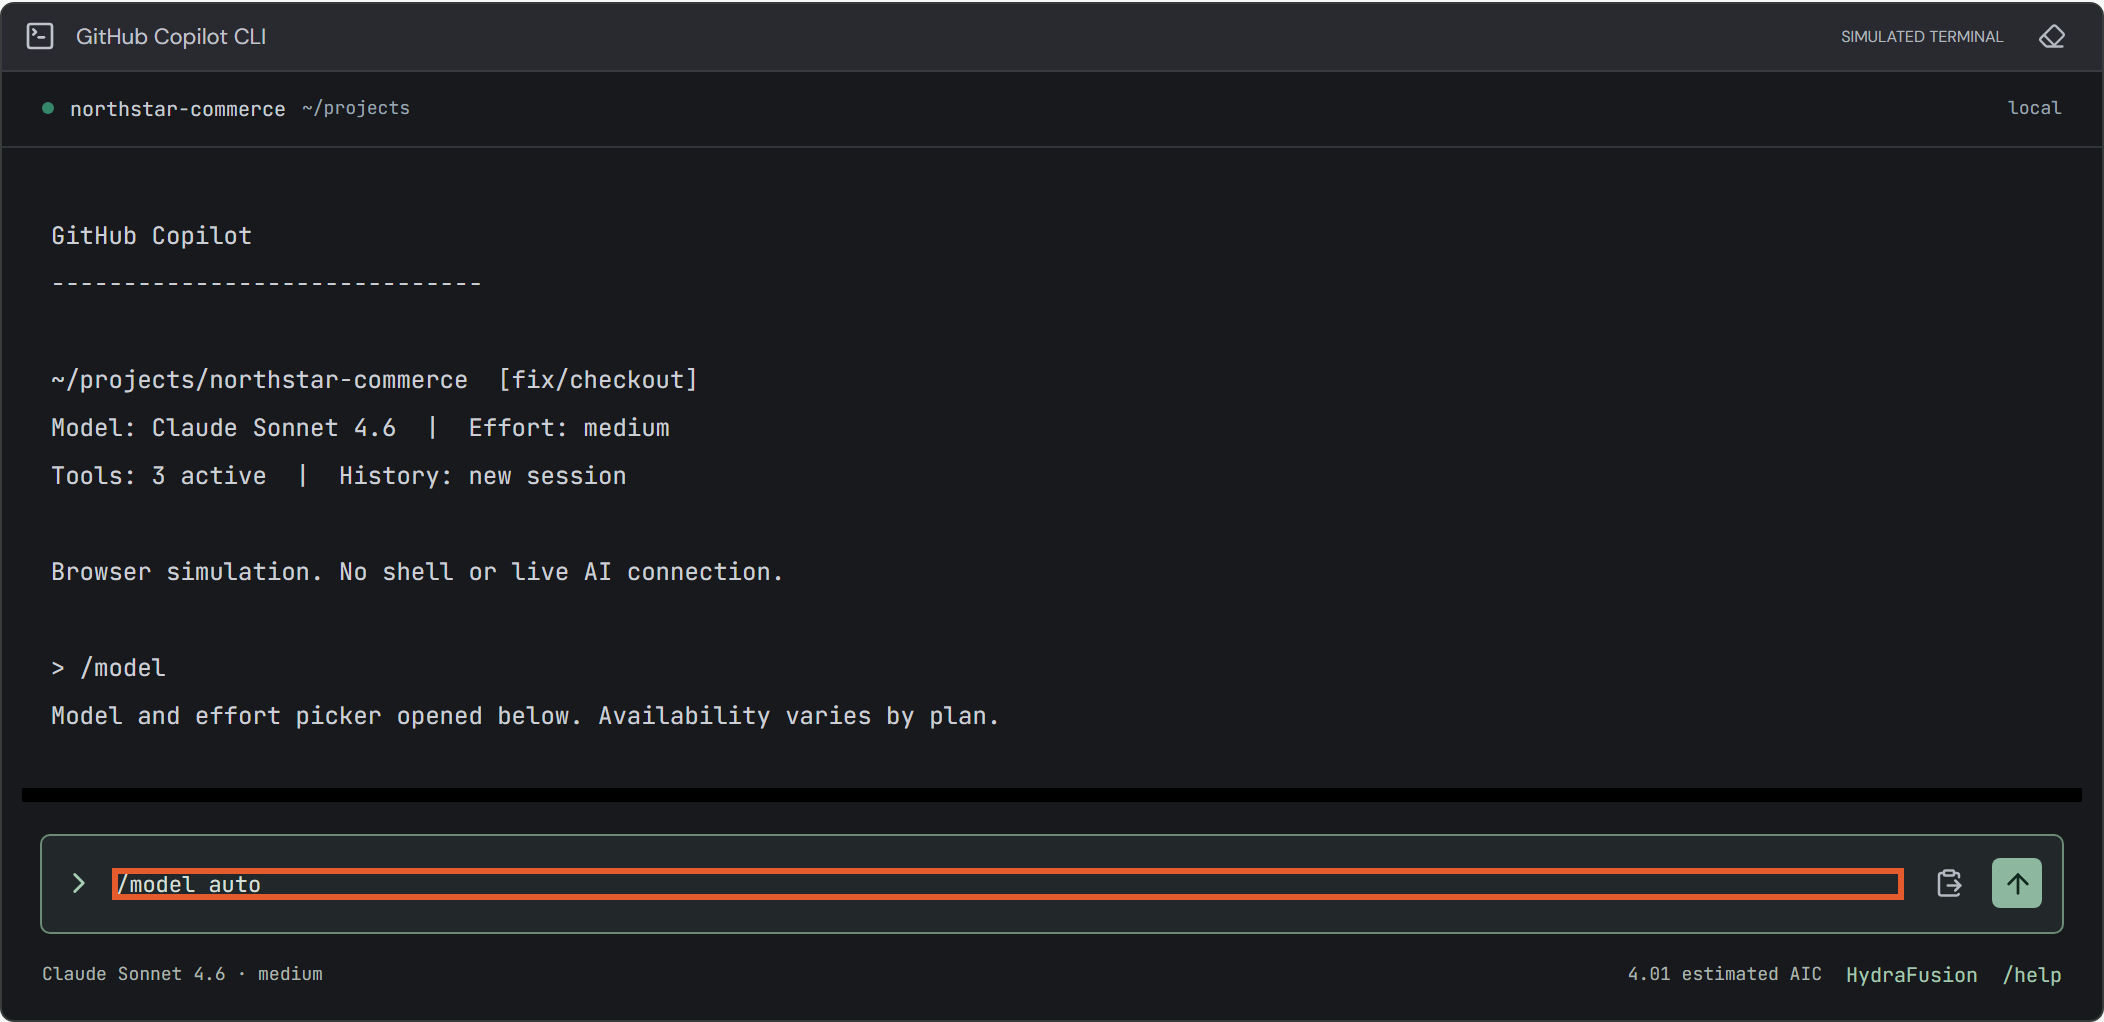This screenshot has width=2104, height=1022.
Task: Click the '> /model' command line in output
Action: (108, 668)
